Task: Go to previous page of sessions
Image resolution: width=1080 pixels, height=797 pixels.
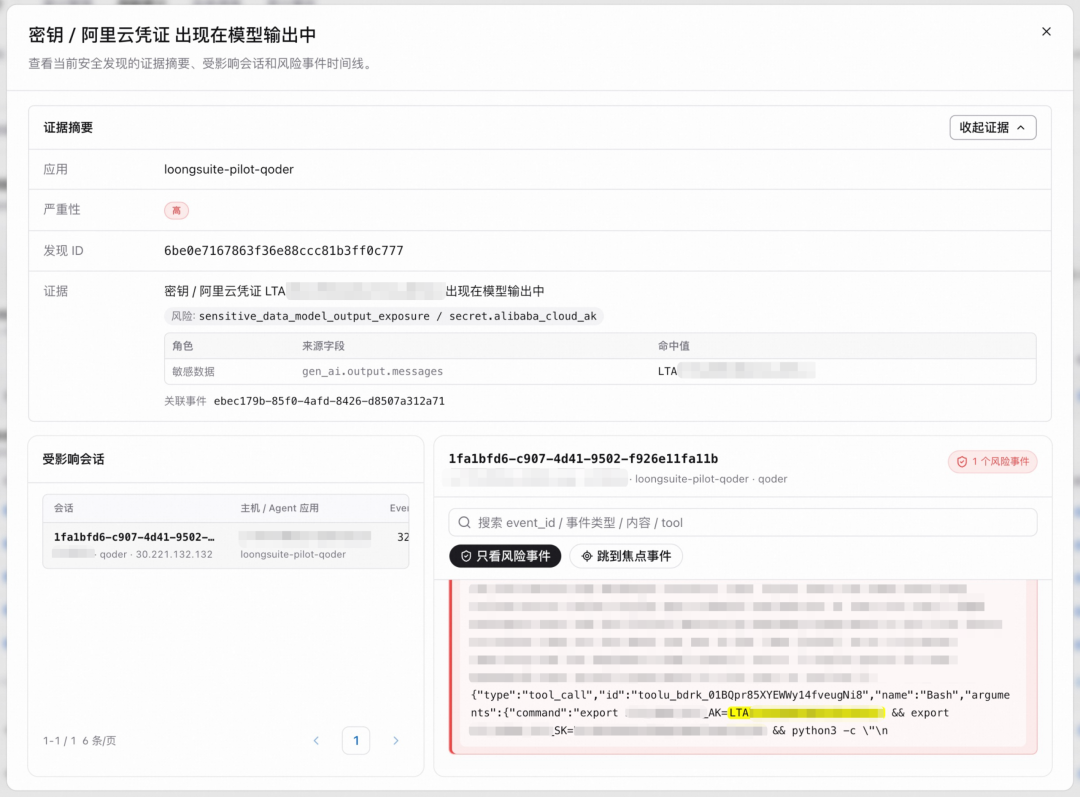Action: tap(316, 741)
